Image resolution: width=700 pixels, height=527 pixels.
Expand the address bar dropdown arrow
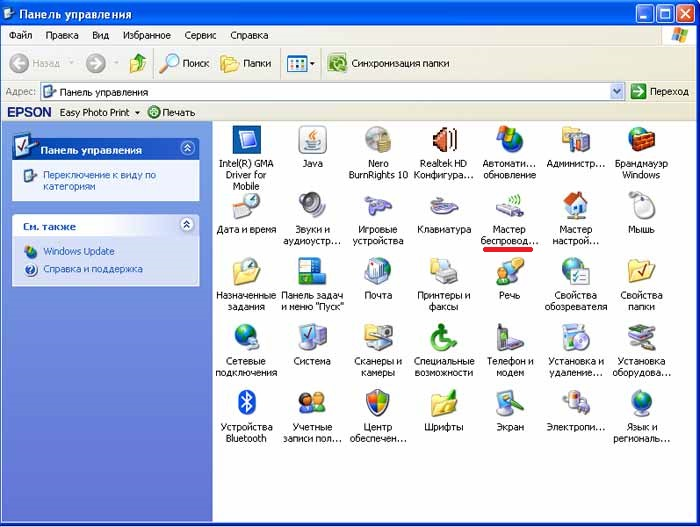click(617, 92)
